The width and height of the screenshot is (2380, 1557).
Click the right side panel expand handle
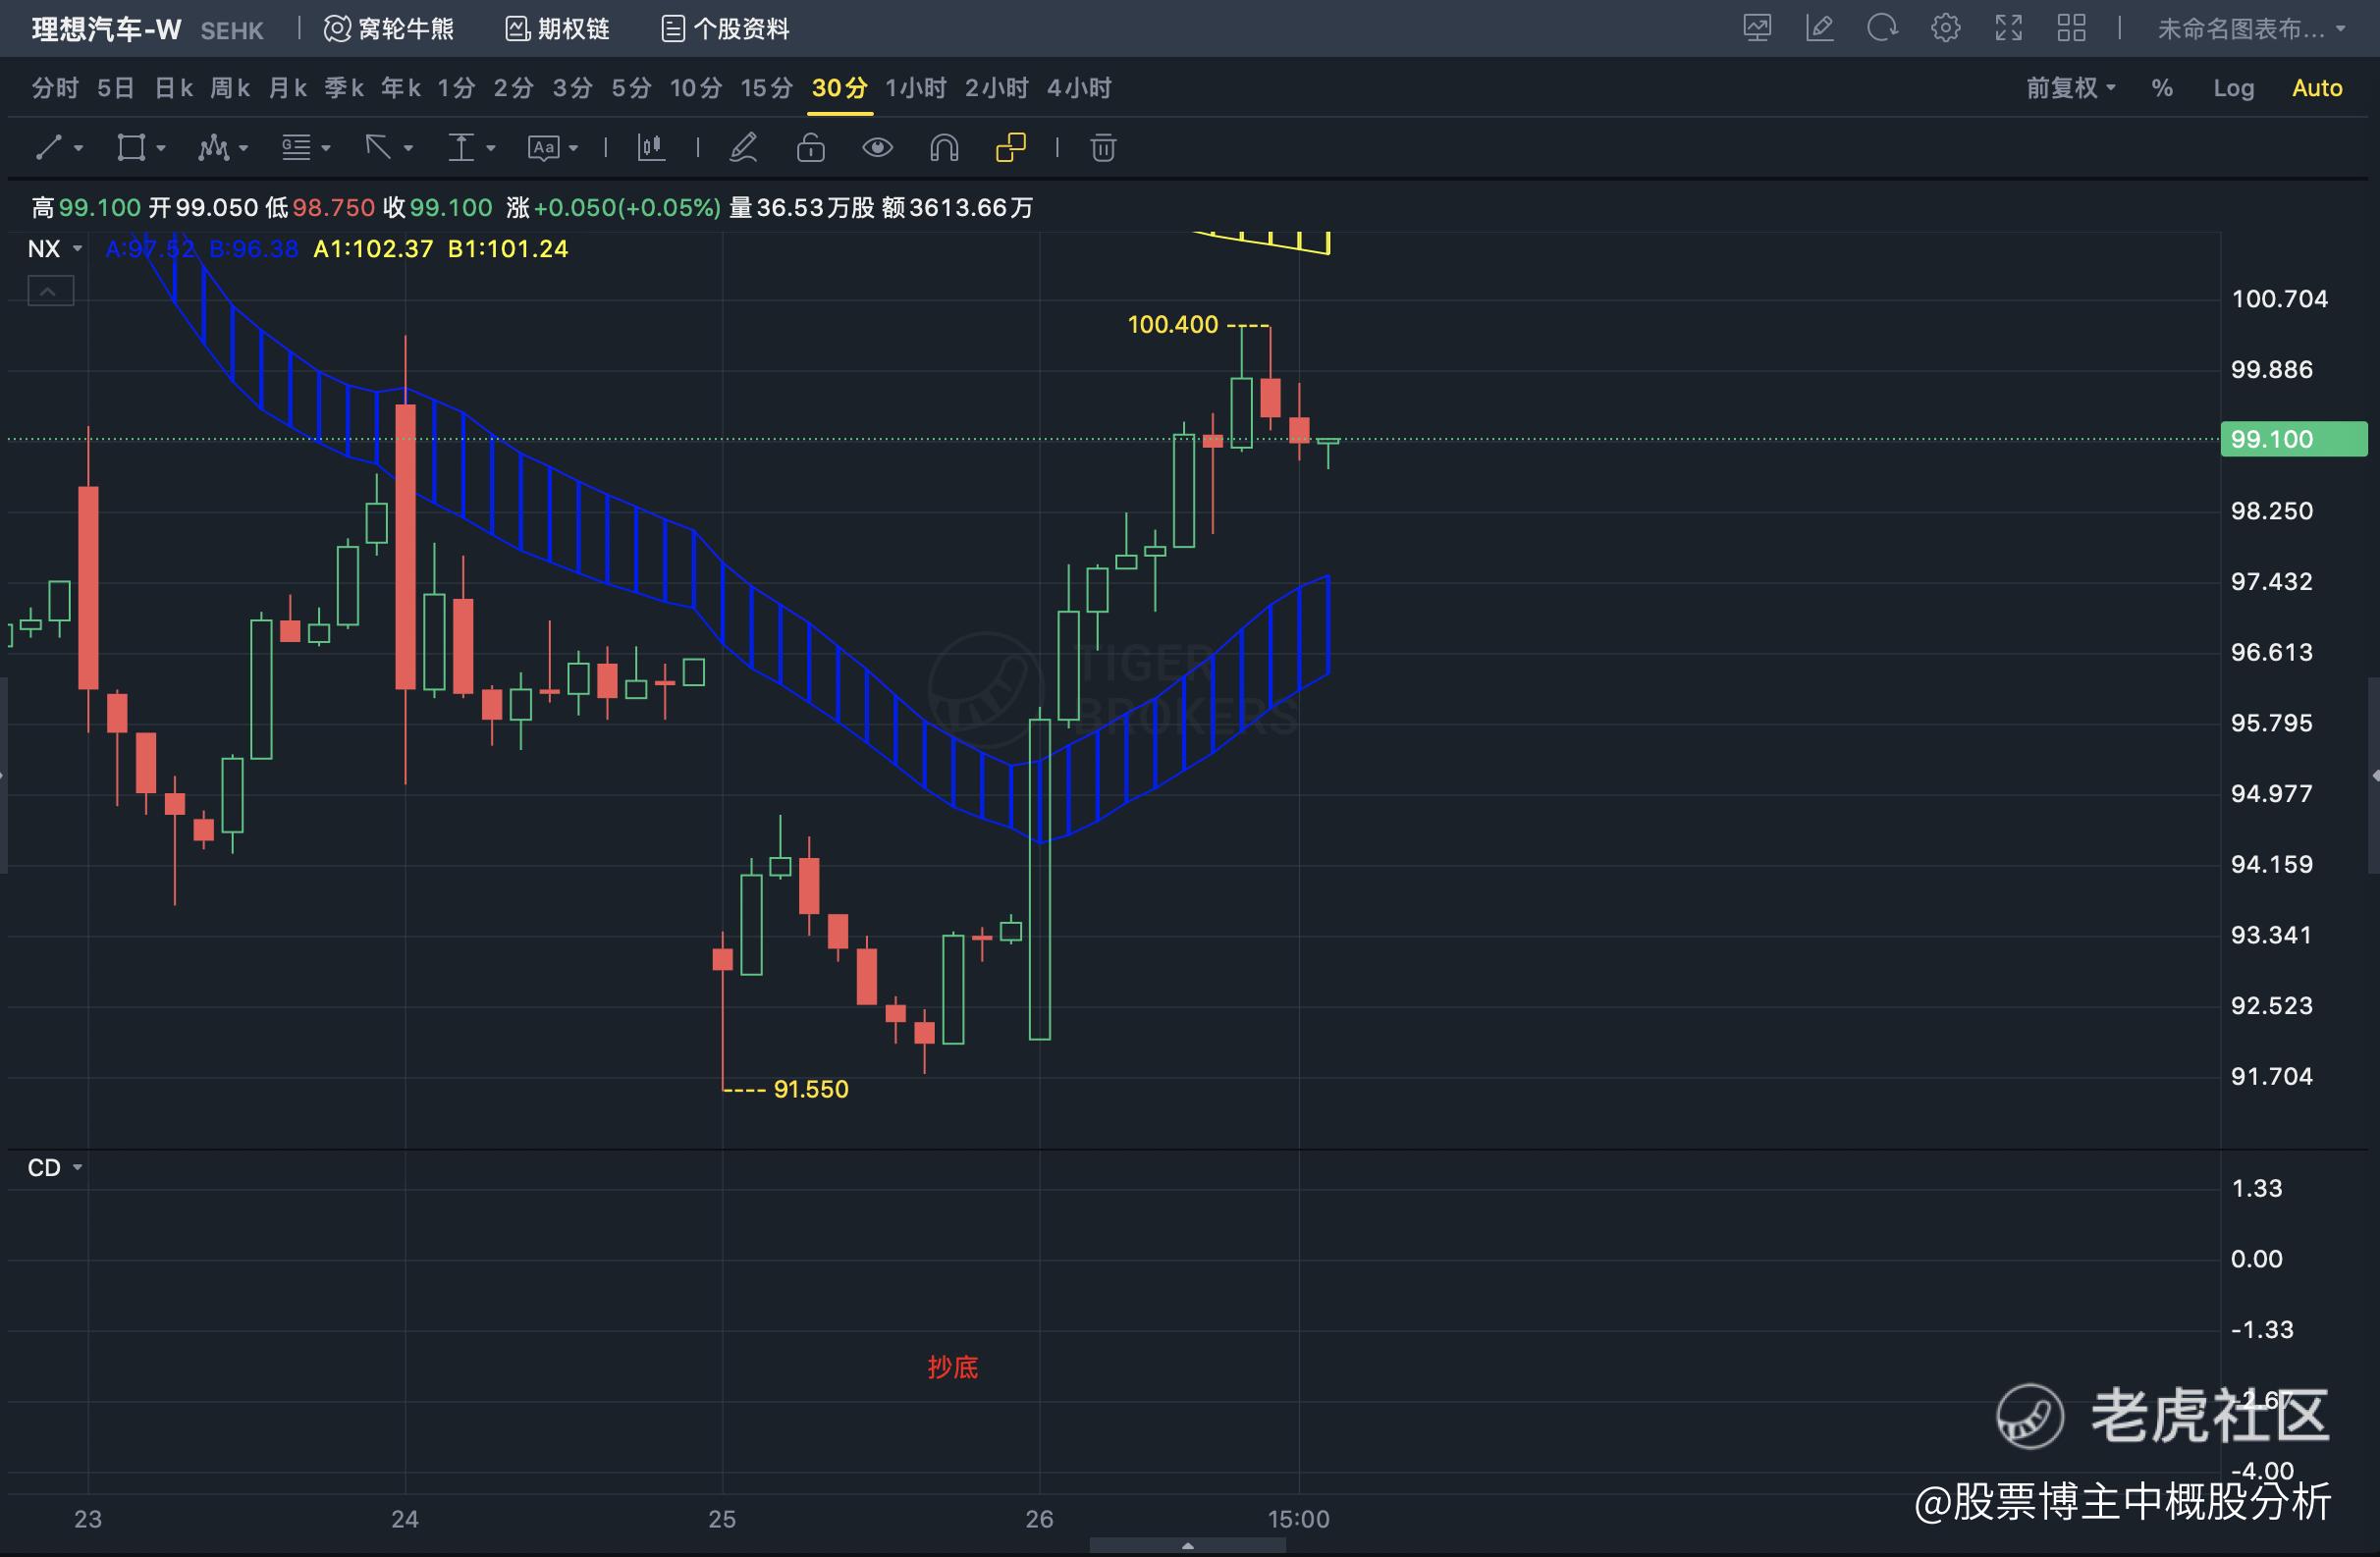2374,776
